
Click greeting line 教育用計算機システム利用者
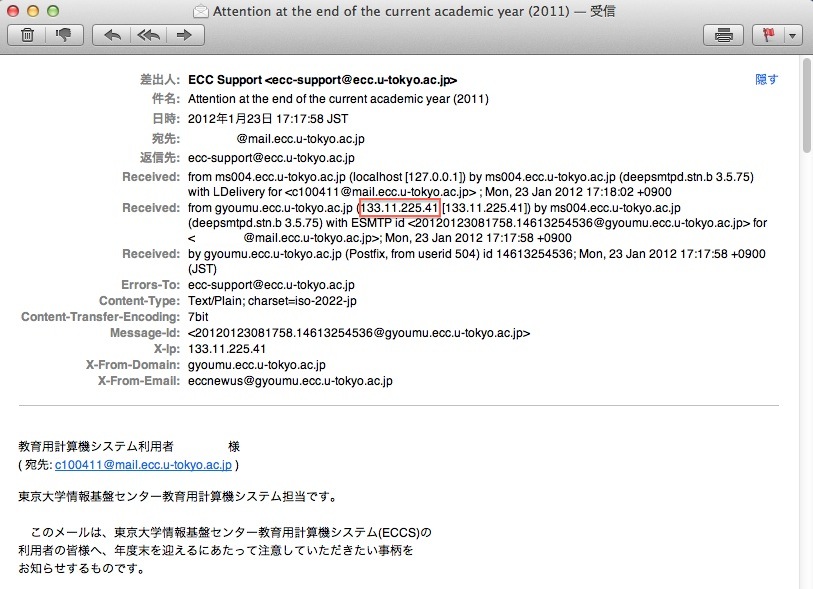(96, 446)
